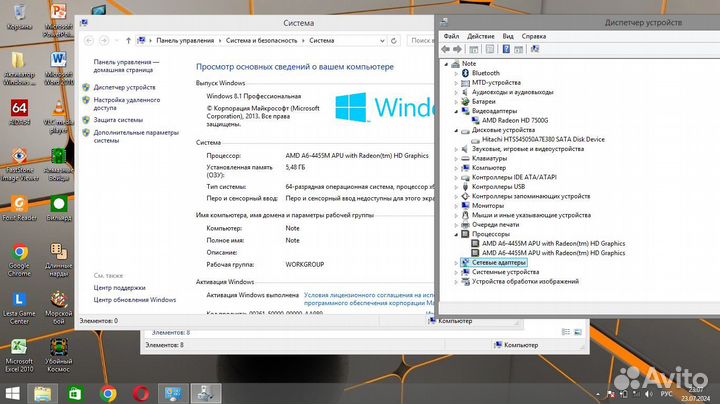Open the Windows Store taskbar icon
Screen dimensions: 720x404
(x=76, y=392)
